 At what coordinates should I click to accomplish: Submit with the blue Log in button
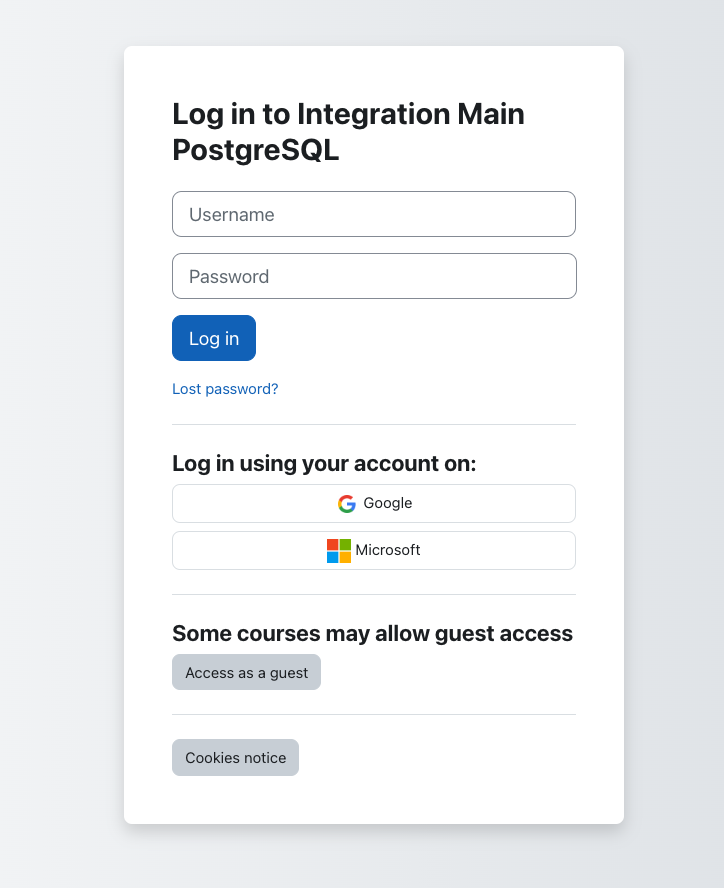[214, 338]
